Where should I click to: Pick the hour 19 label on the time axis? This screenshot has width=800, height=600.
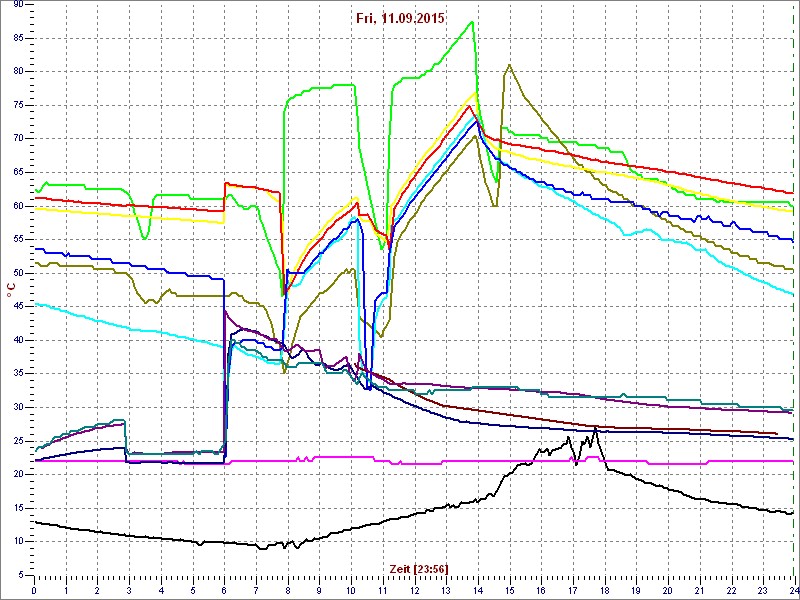tap(636, 588)
